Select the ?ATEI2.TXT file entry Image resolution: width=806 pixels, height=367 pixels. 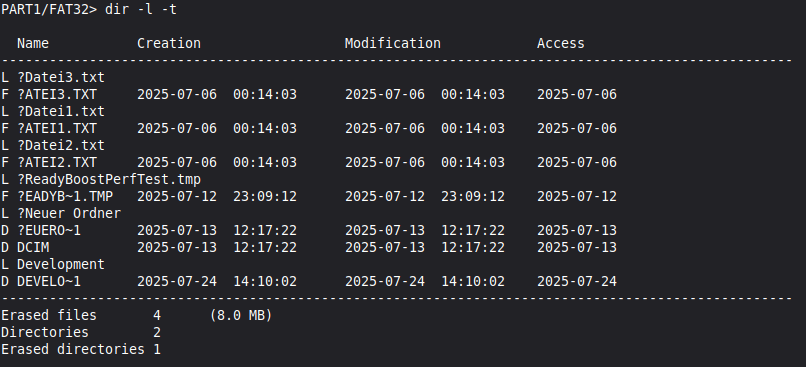pyautogui.click(x=308, y=162)
